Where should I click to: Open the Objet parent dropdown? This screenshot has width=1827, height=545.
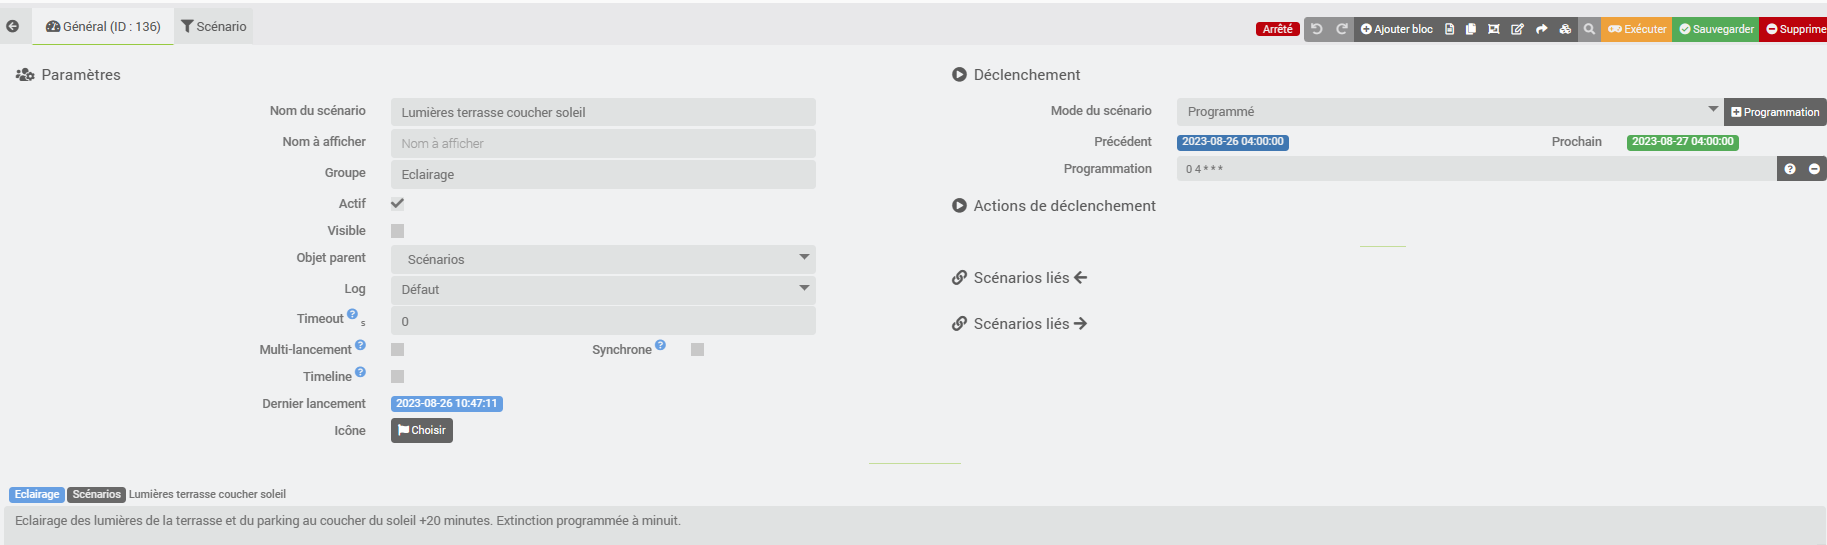603,259
